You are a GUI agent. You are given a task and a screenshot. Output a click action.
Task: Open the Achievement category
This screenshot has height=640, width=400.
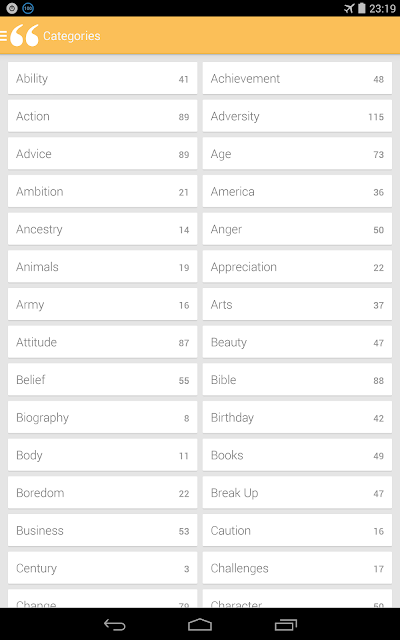tap(297, 78)
